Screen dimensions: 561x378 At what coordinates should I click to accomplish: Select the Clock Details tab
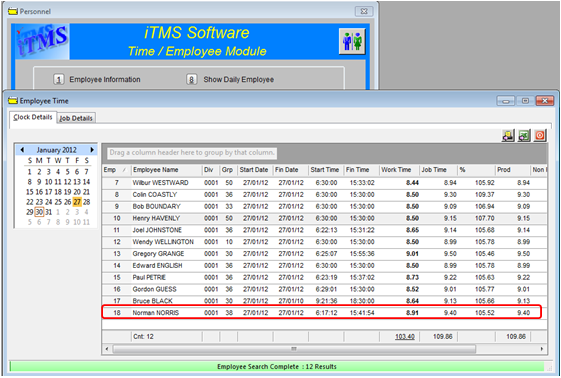[x=33, y=117]
